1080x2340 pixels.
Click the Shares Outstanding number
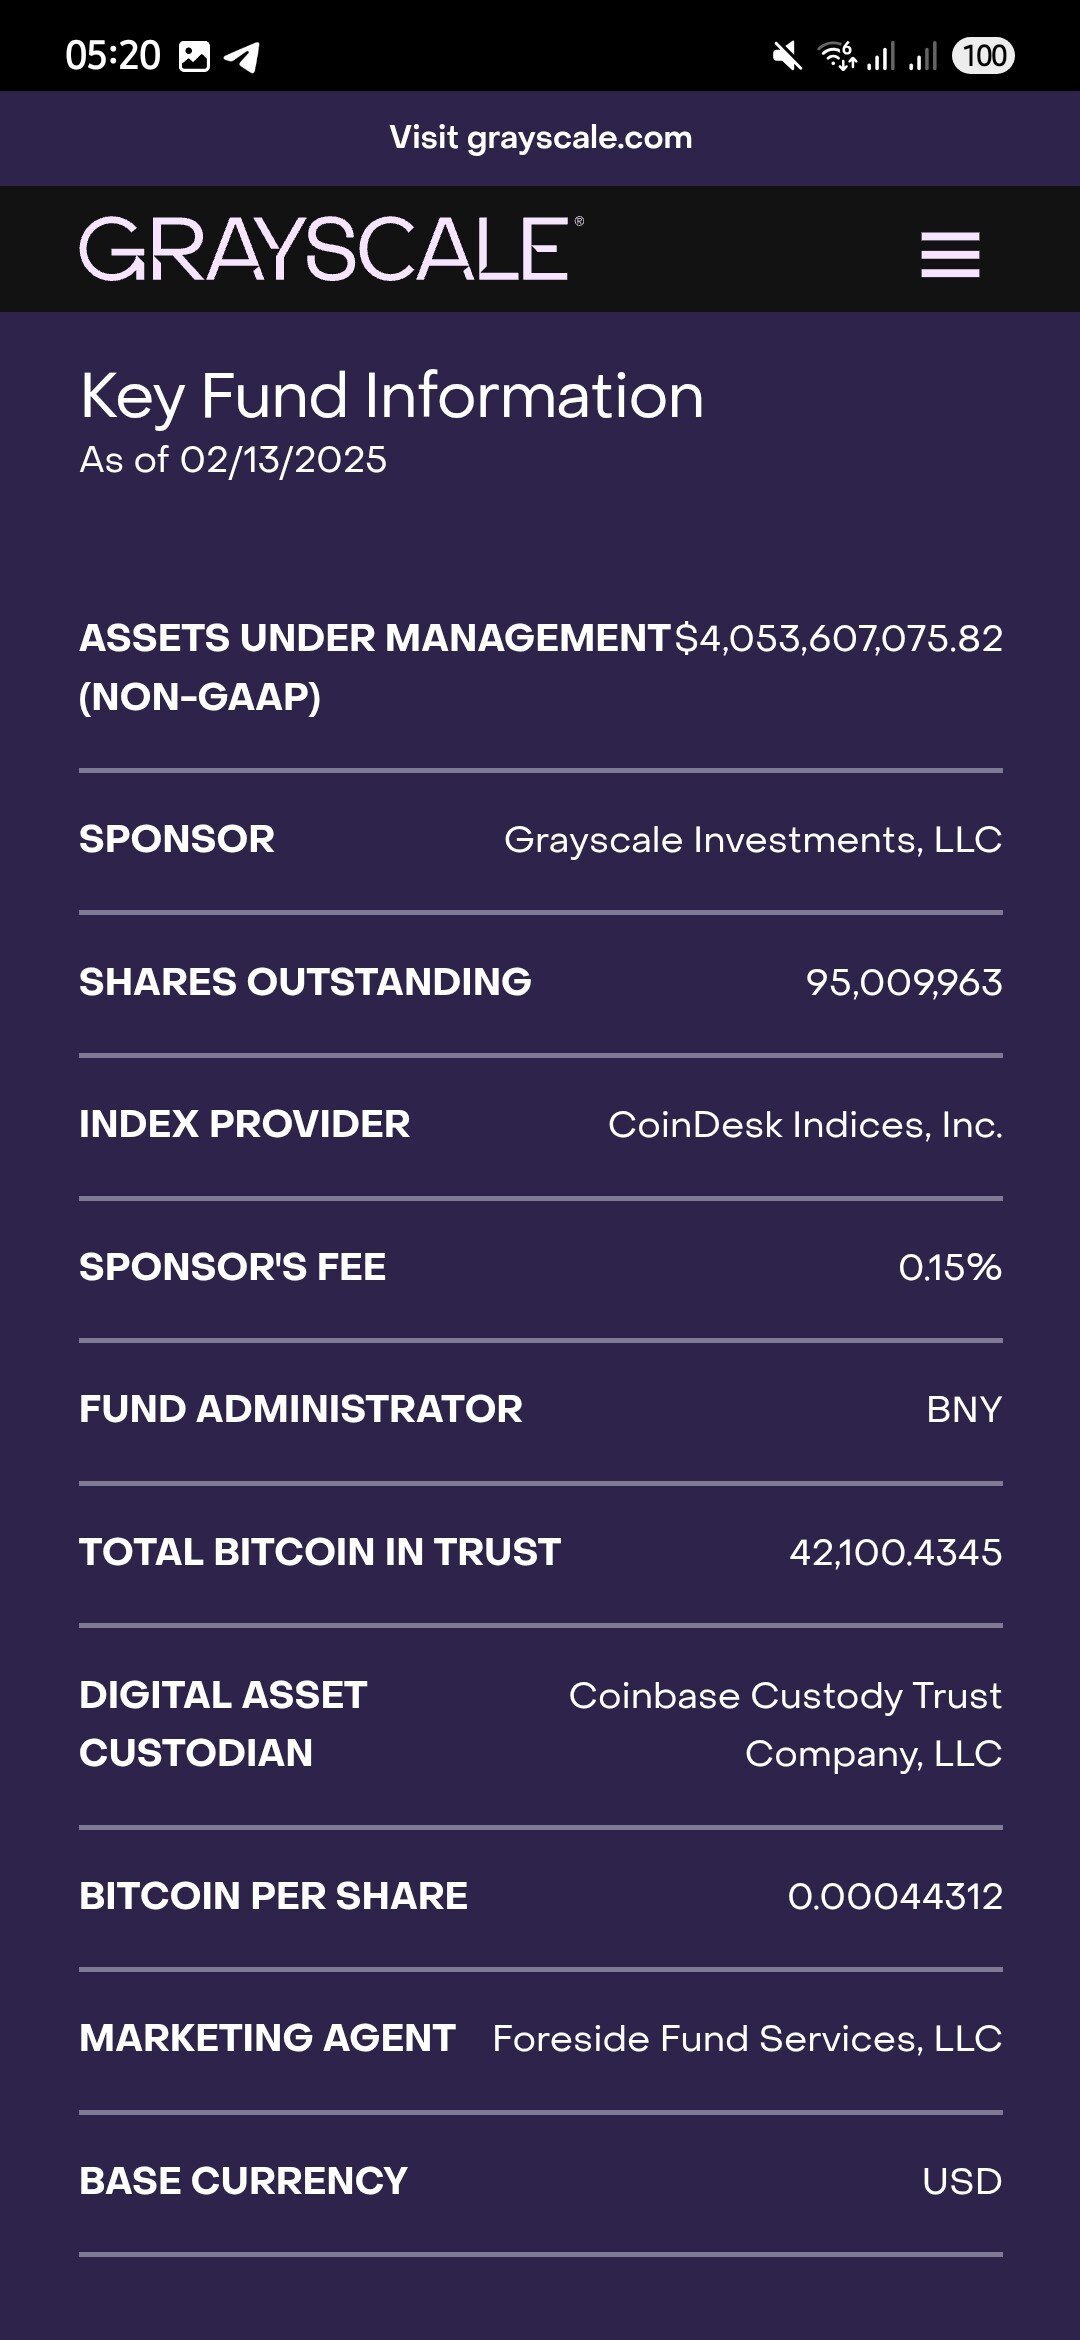(904, 983)
